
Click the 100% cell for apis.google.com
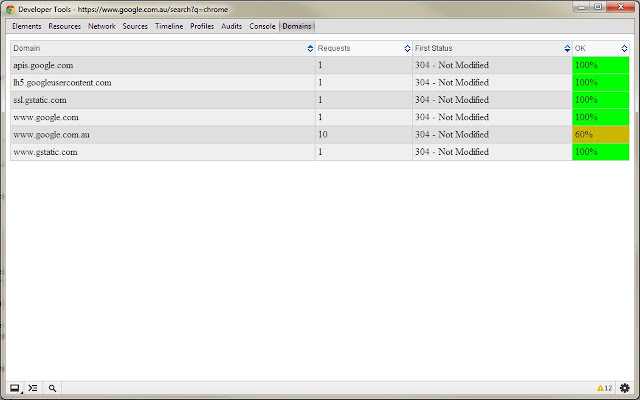coord(601,65)
